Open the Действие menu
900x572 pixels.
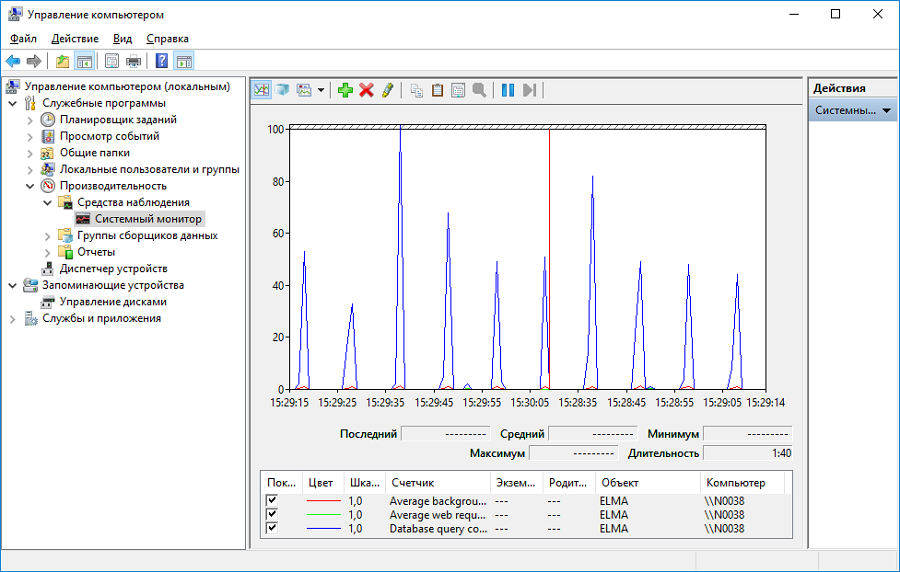pyautogui.click(x=75, y=38)
